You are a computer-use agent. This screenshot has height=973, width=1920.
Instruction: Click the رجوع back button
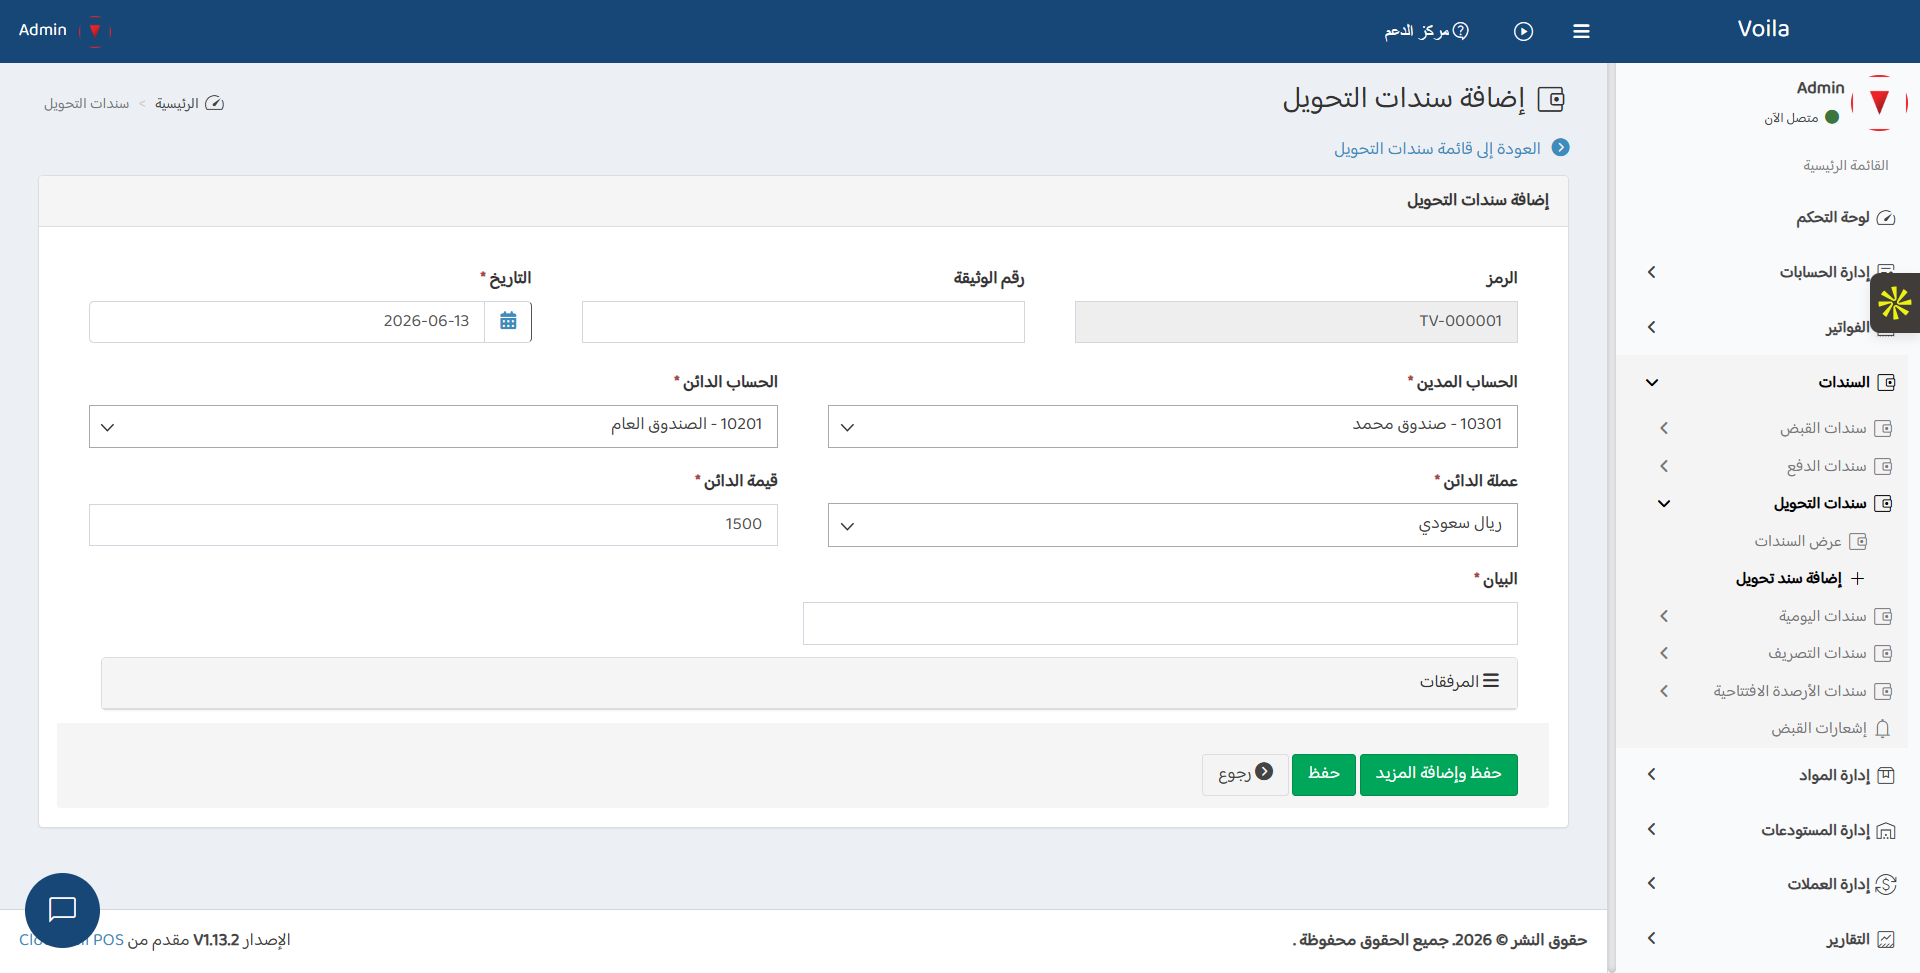[x=1245, y=775]
